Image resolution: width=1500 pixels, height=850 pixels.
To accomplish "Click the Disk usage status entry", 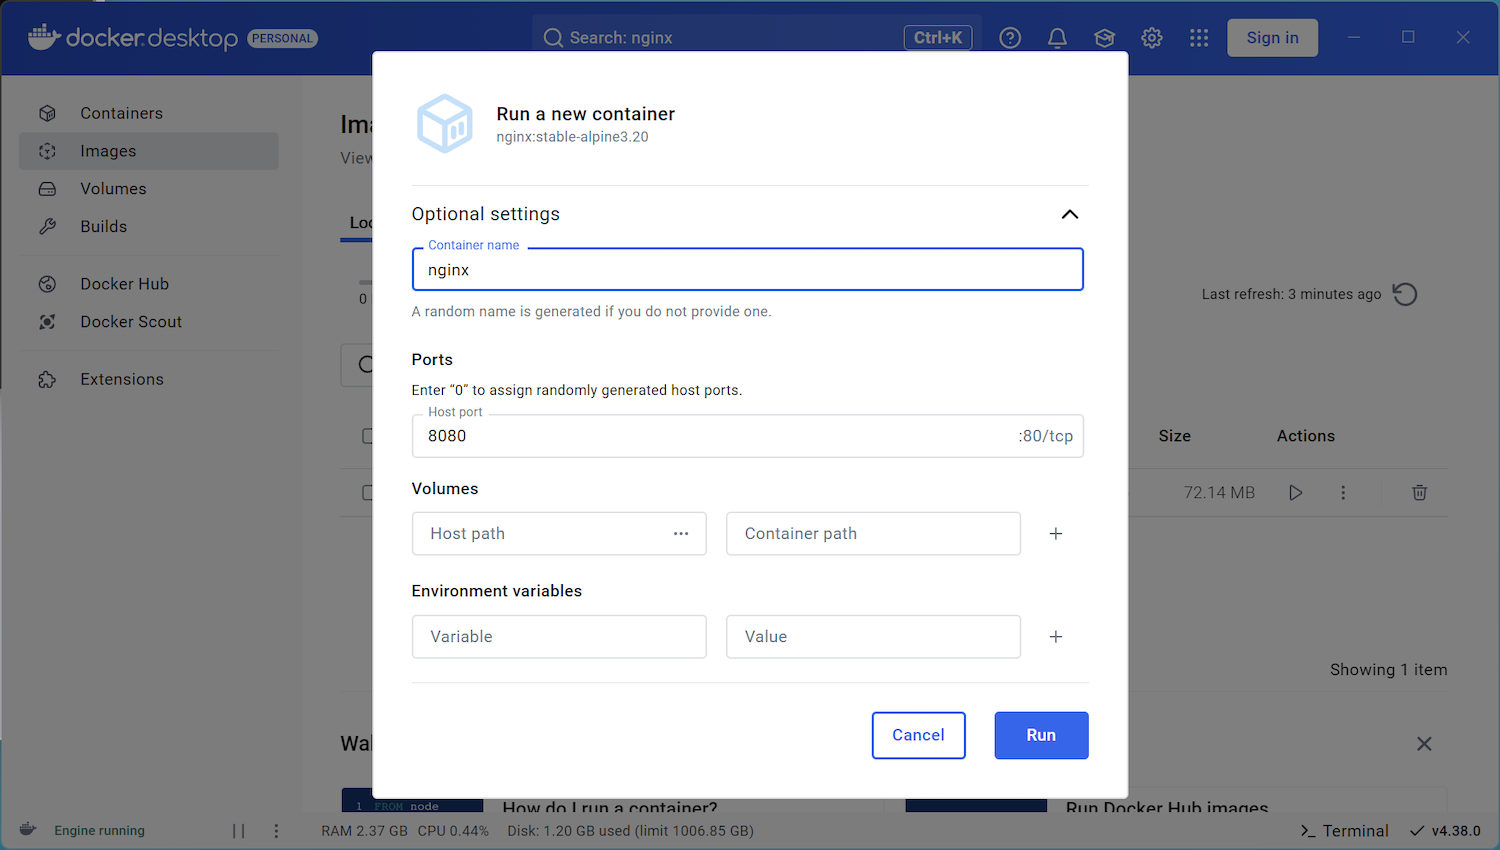I will pyautogui.click(x=630, y=831).
